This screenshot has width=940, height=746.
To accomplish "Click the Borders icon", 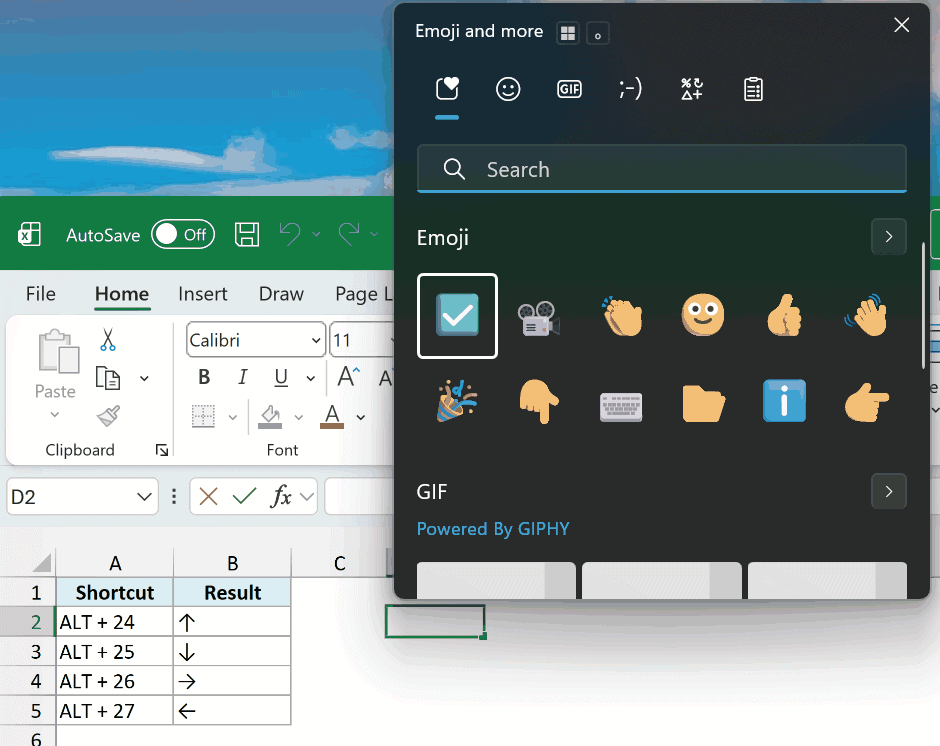I will click(203, 416).
